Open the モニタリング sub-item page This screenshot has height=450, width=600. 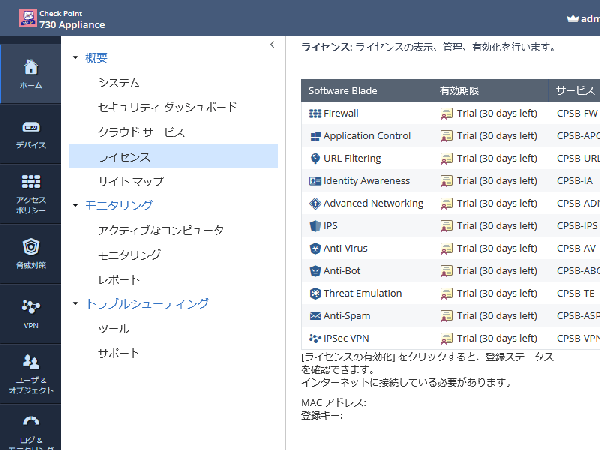click(130, 255)
